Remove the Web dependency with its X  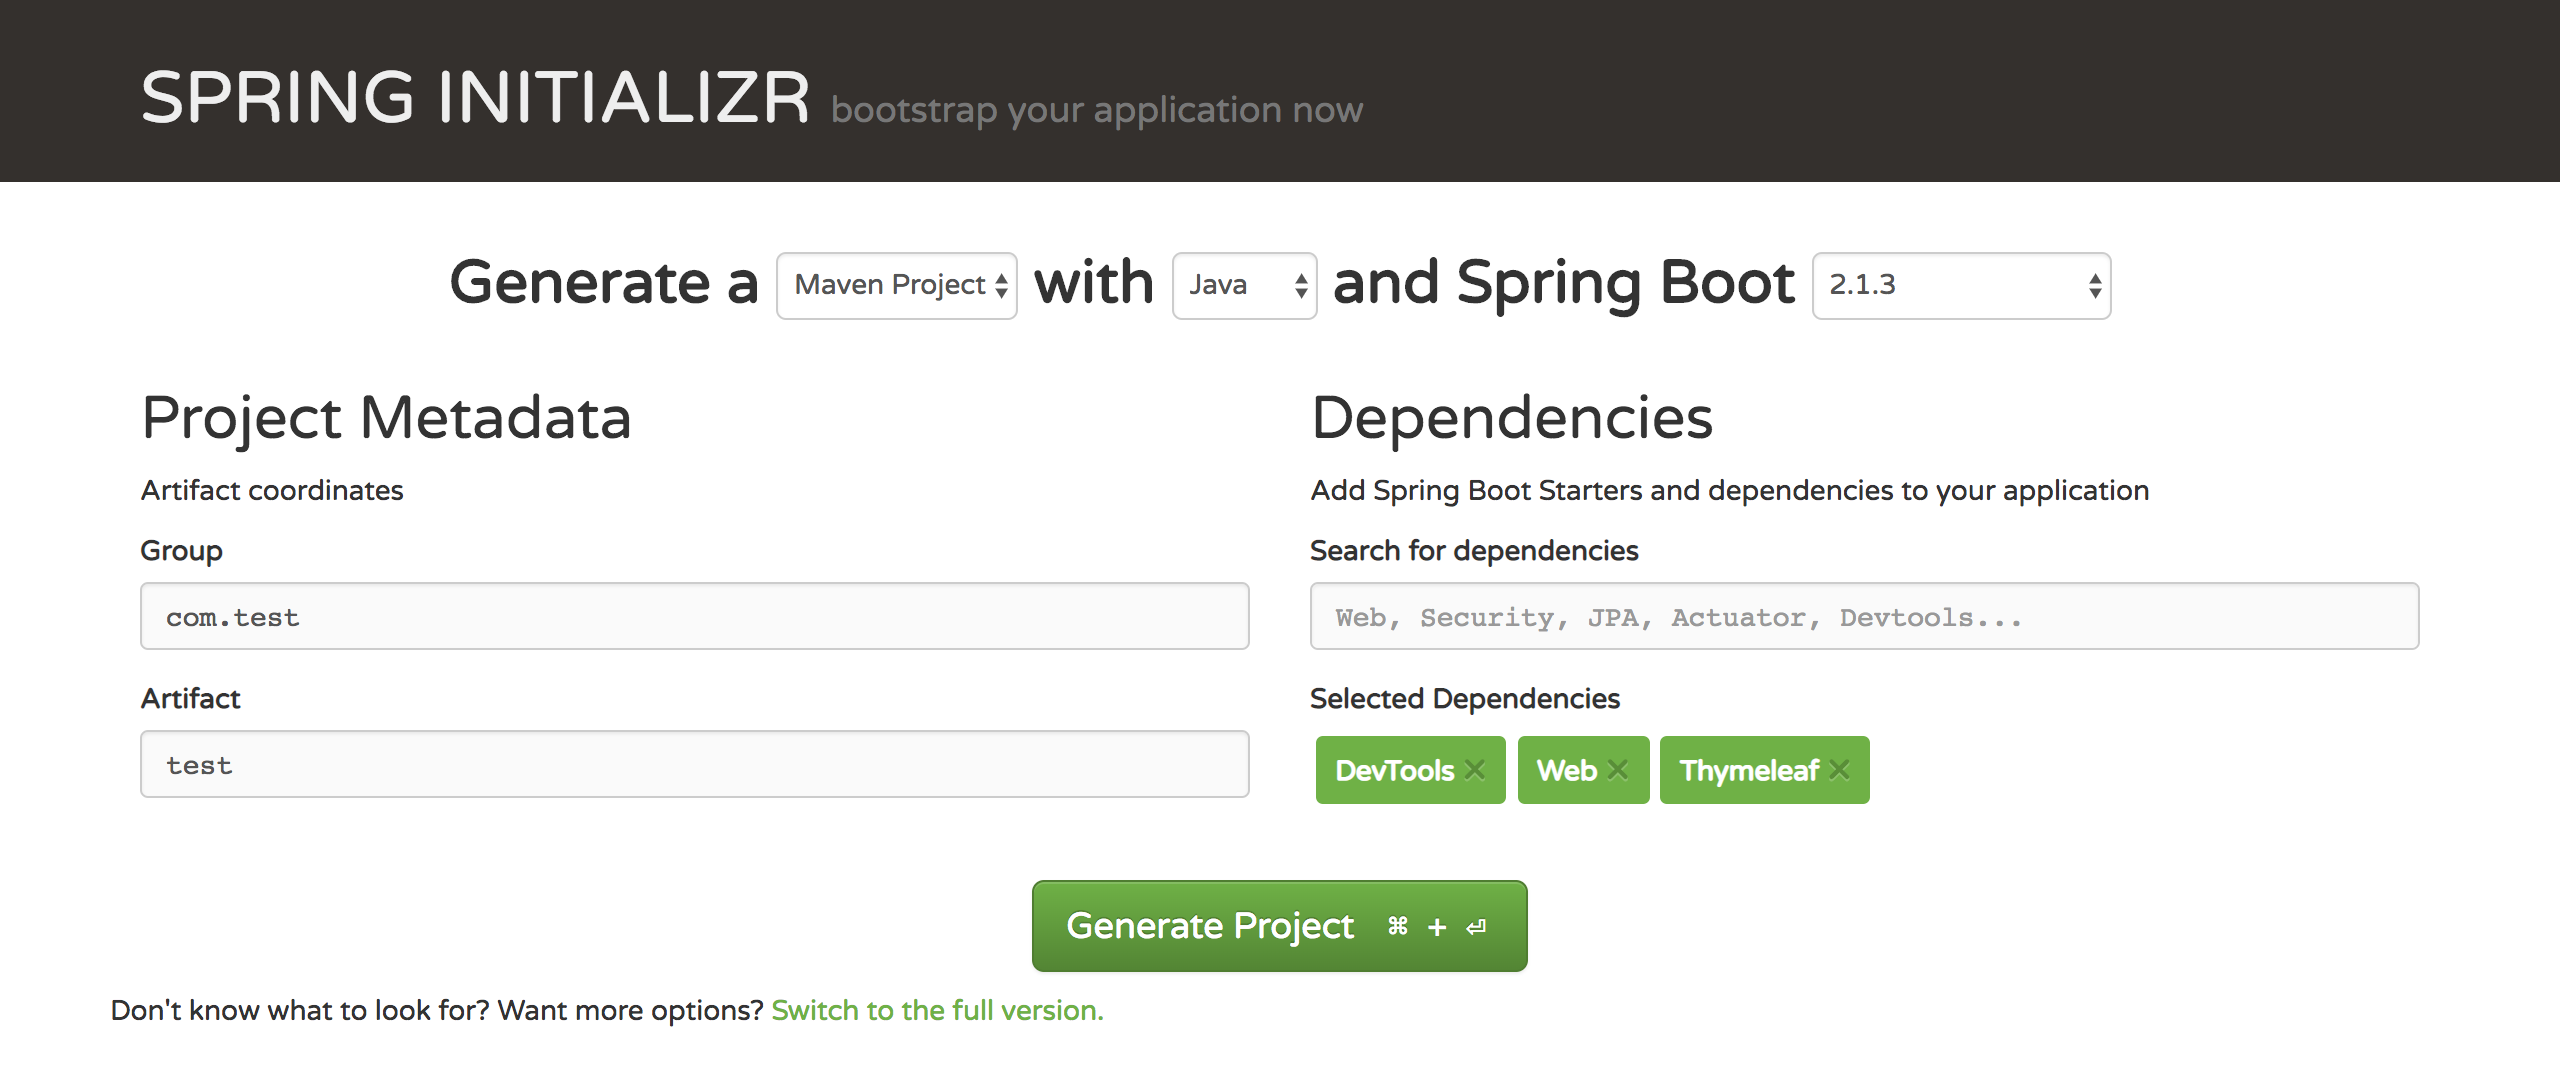tap(1618, 770)
